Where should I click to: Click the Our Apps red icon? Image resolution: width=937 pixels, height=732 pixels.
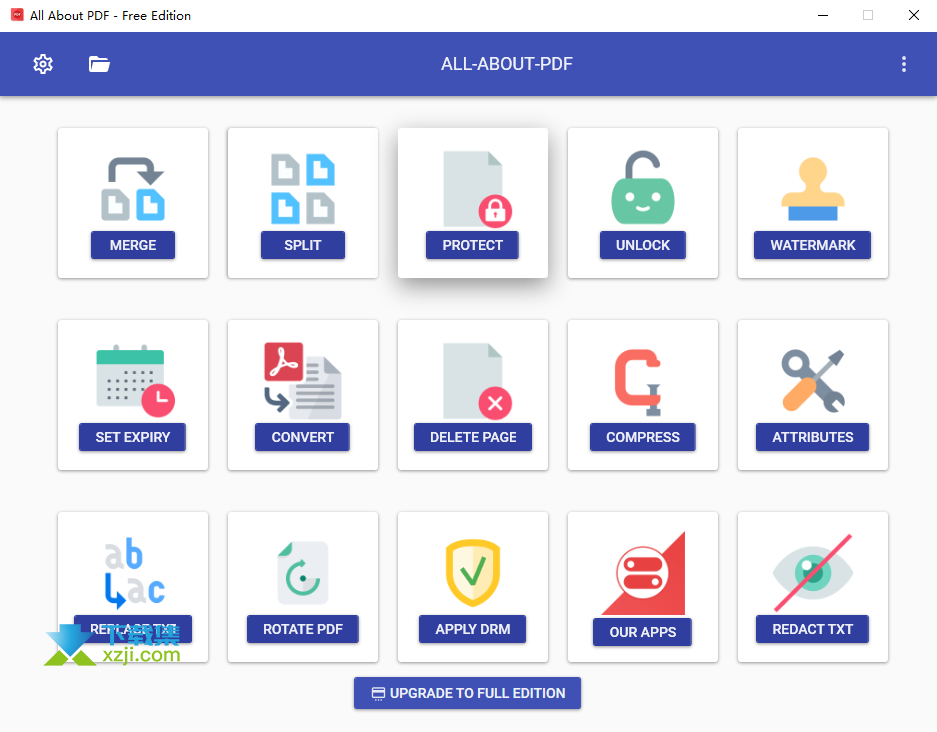644,573
